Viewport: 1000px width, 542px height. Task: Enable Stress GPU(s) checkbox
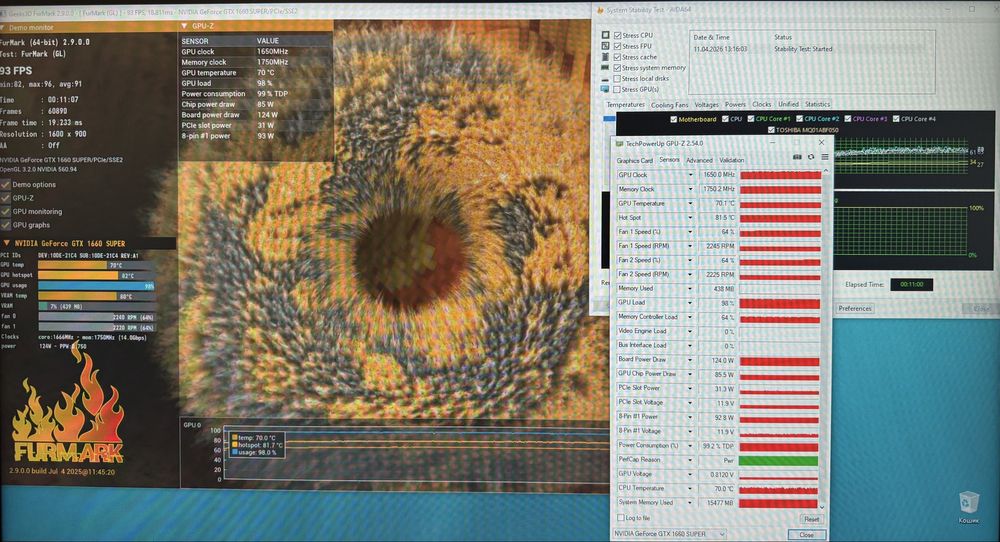[x=617, y=89]
